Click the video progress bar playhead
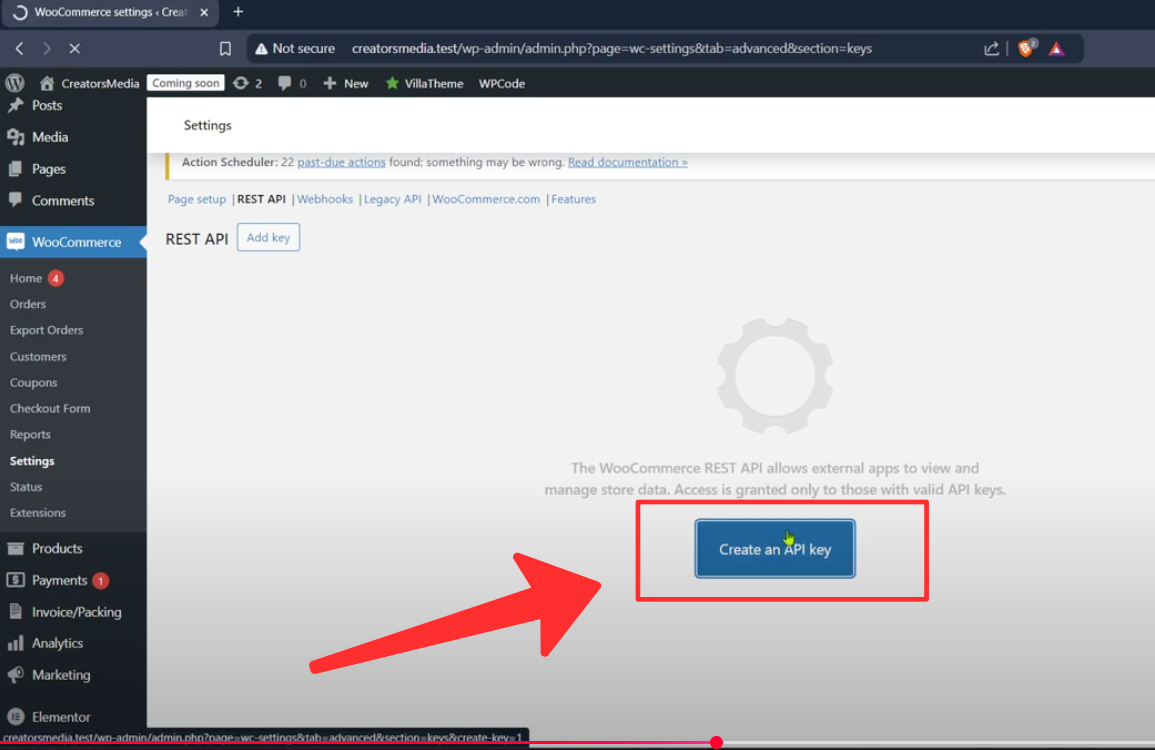Image resolution: width=1155 pixels, height=750 pixels. click(716, 743)
